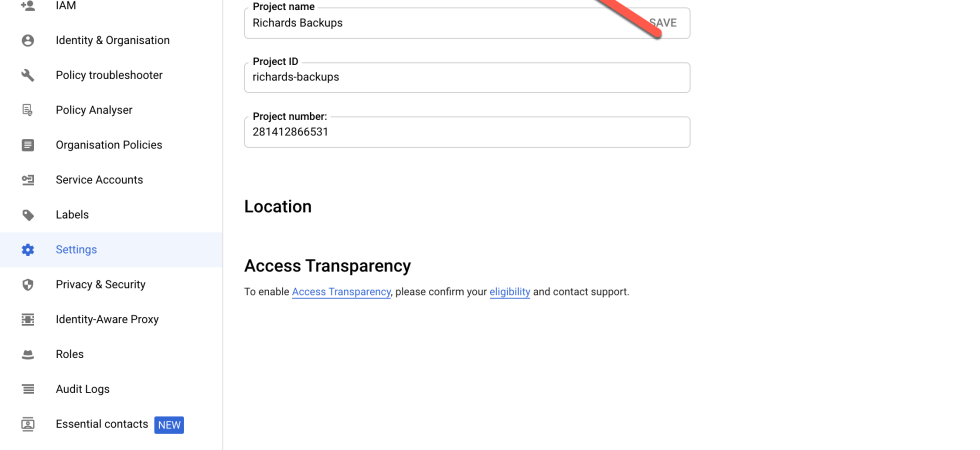Follow the eligibility link

point(509,292)
